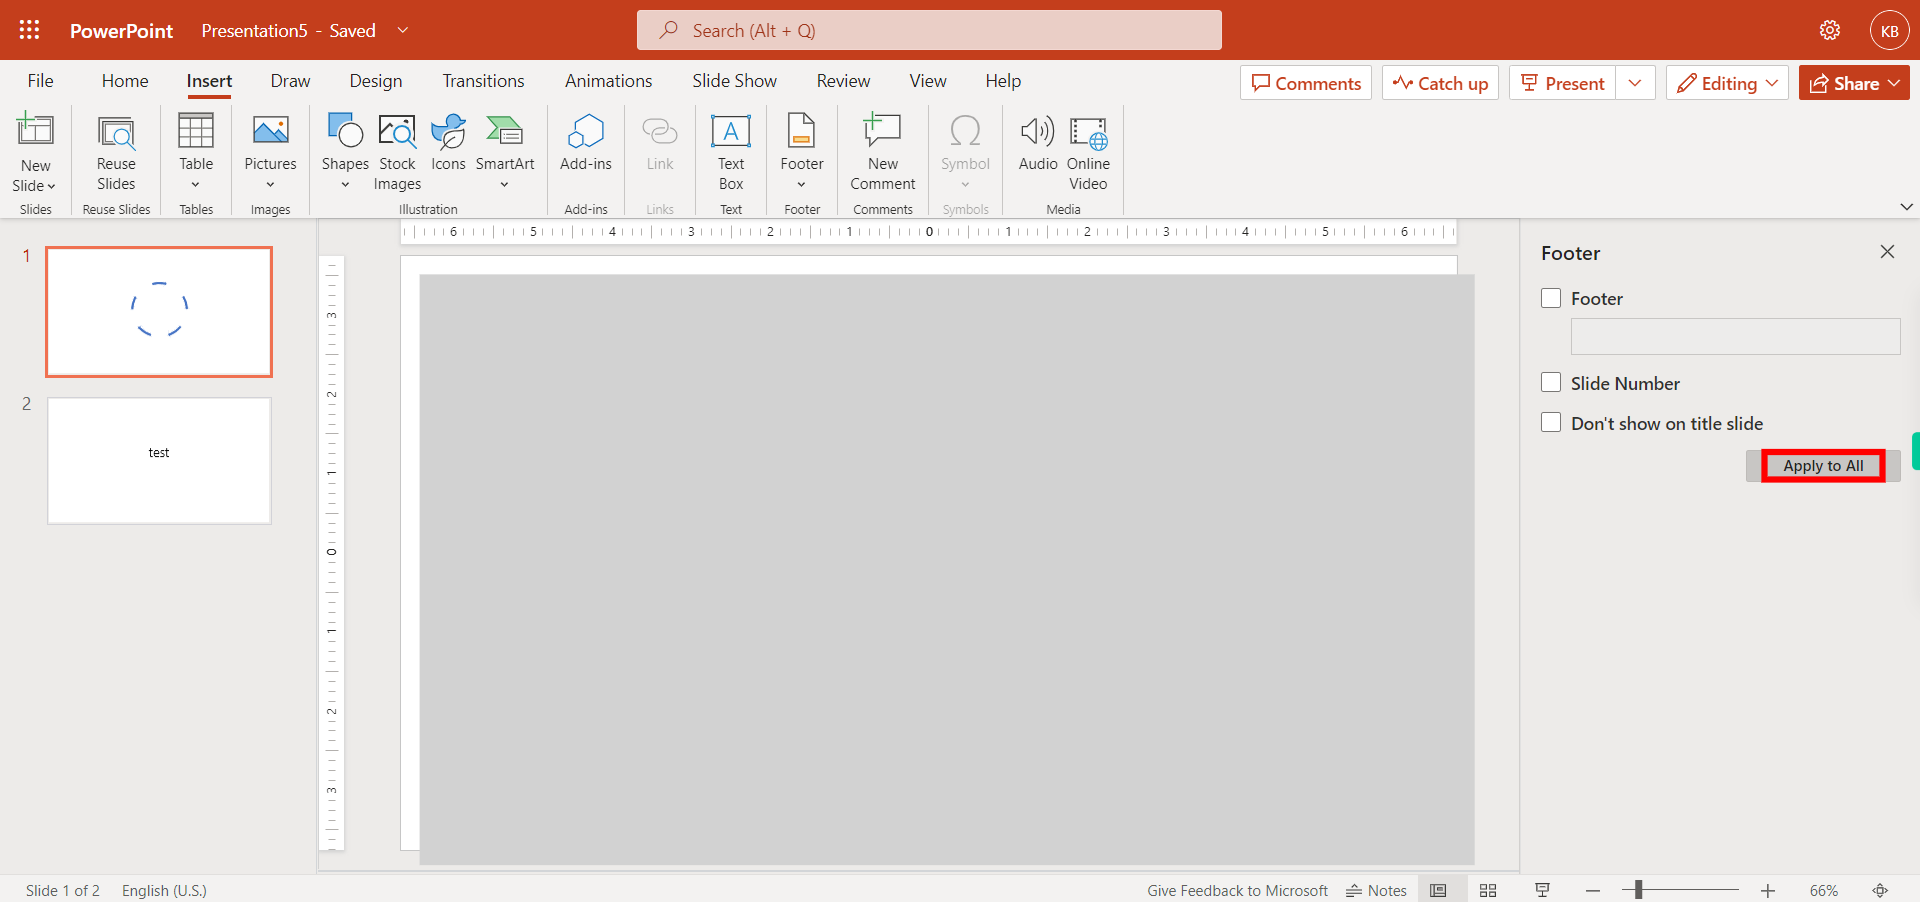Insert an Online Video
The height and width of the screenshot is (902, 1920).
coord(1088,153)
